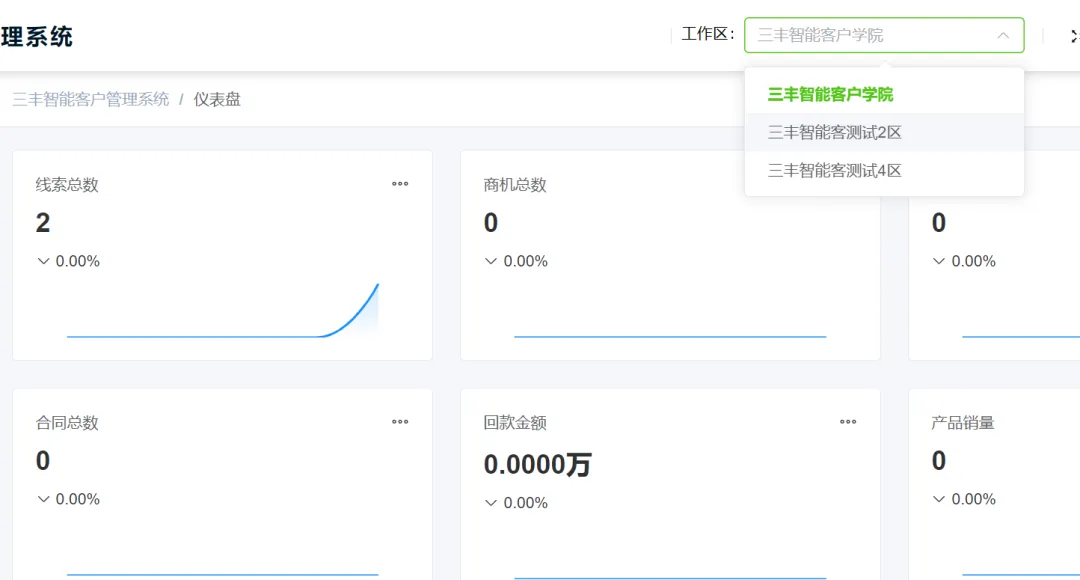Collapse the workspace dropdown chevron
The height and width of the screenshot is (580, 1080).
click(1003, 35)
